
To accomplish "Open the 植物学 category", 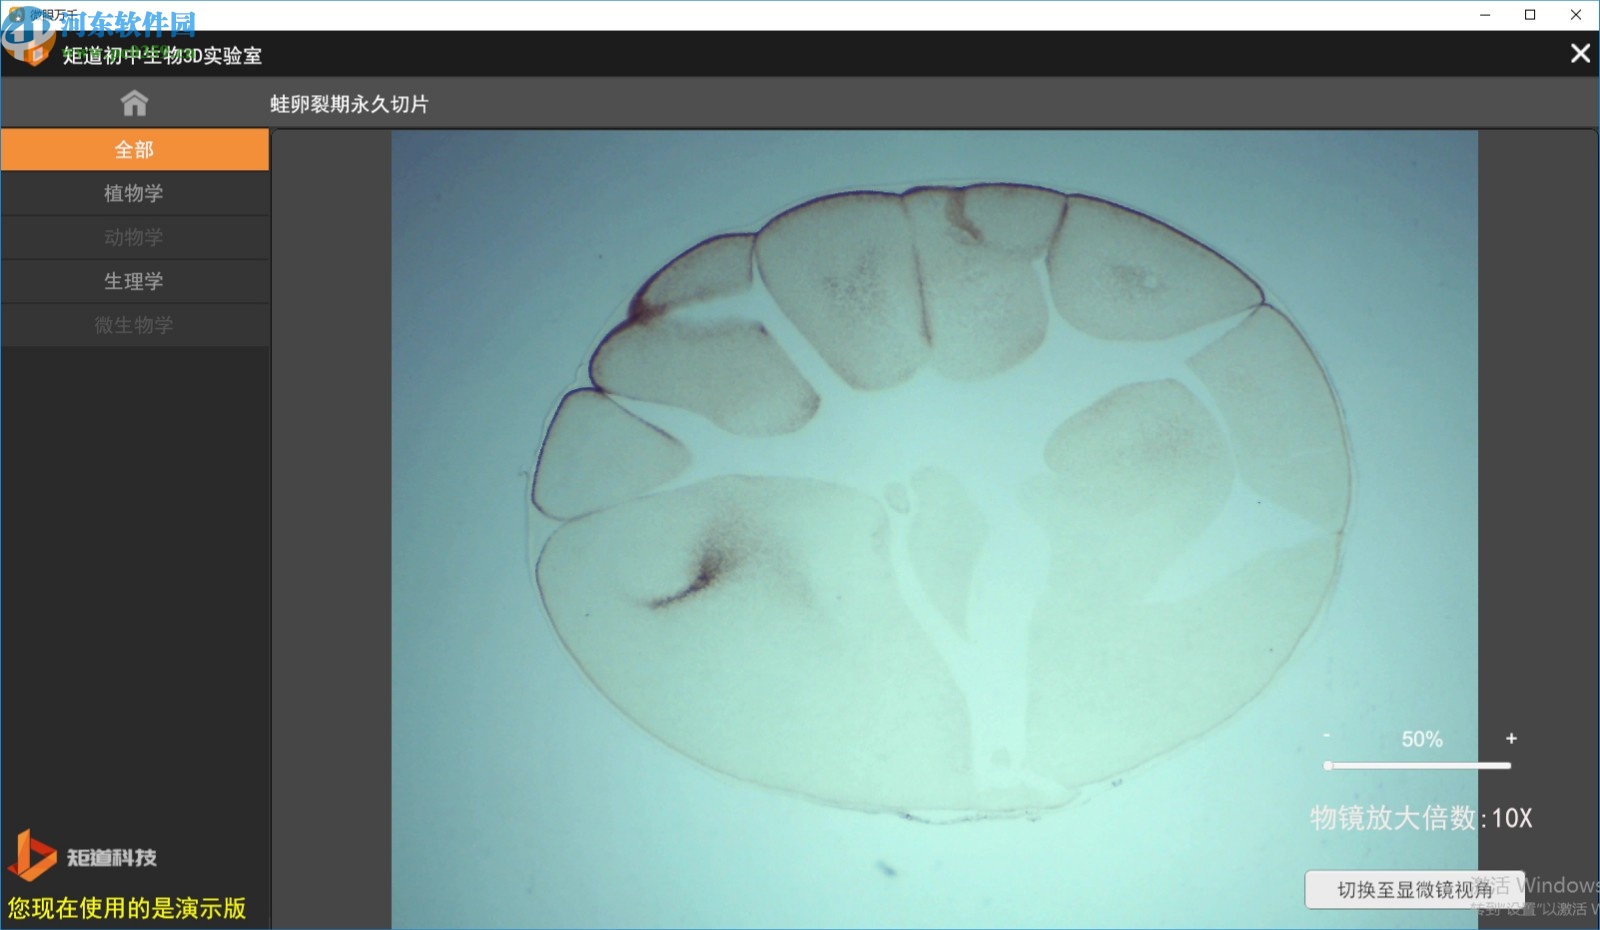I will (x=135, y=193).
